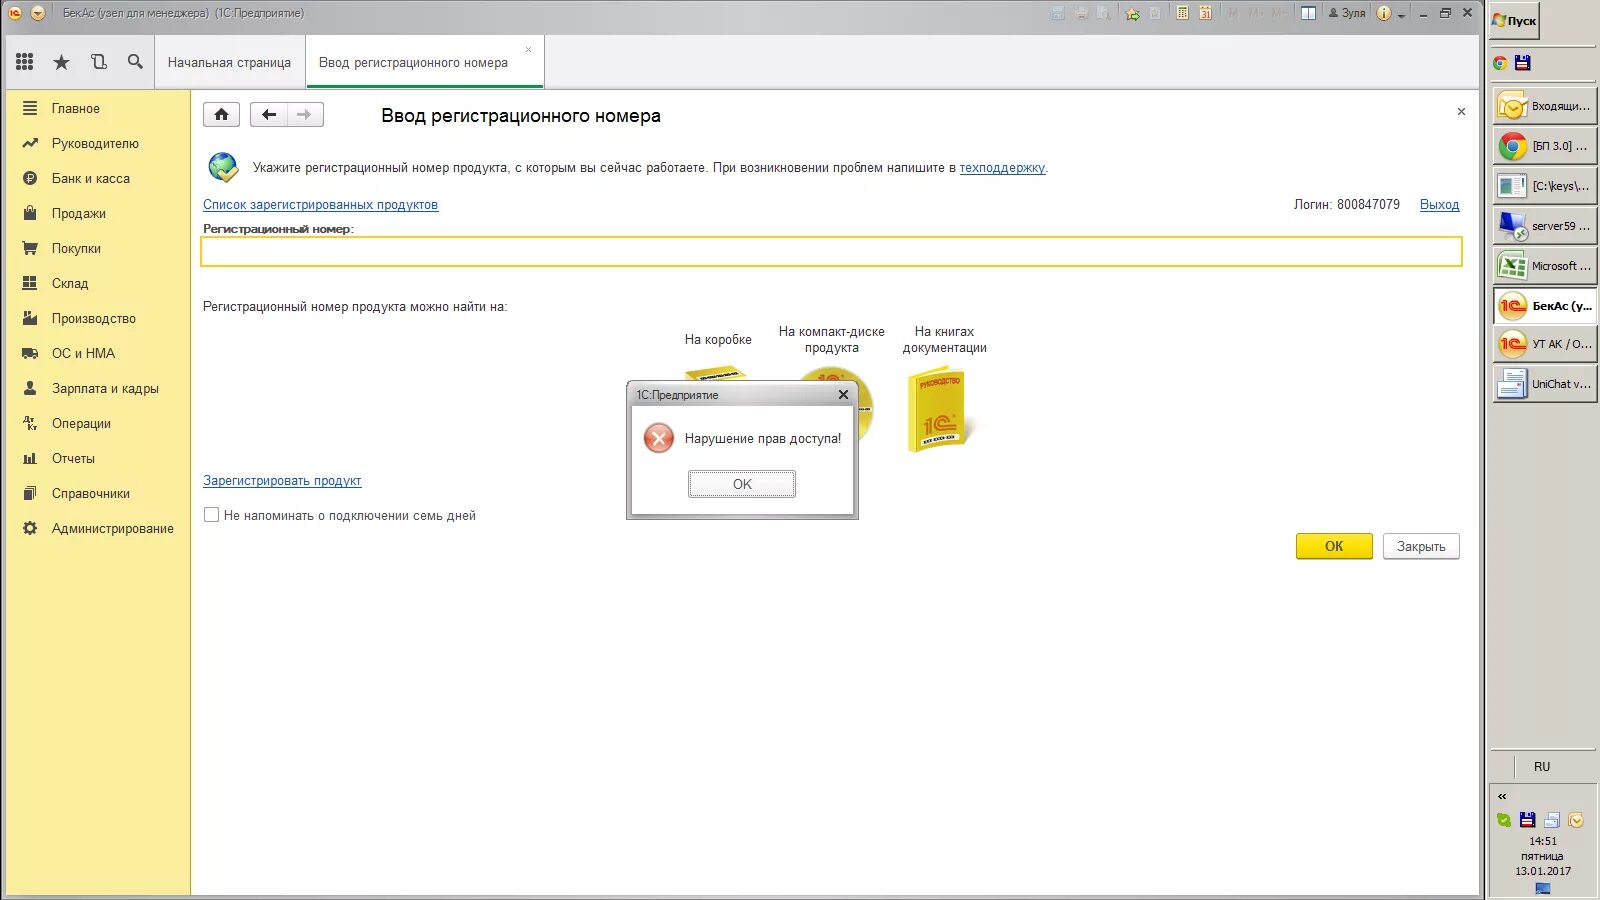Click the техподдержку link
The width and height of the screenshot is (1600, 900).
click(x=1002, y=168)
